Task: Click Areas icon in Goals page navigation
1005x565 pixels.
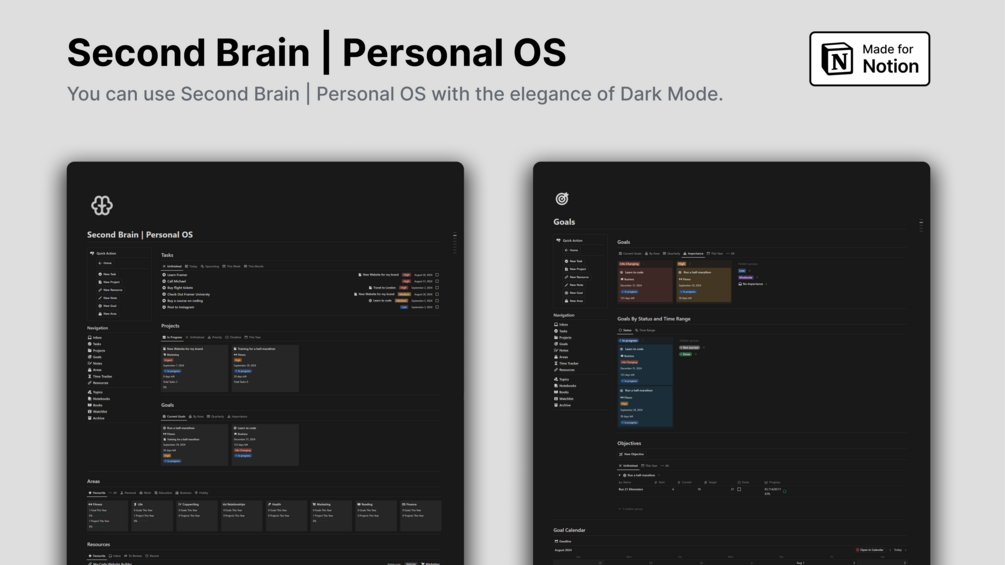Action: click(x=556, y=357)
